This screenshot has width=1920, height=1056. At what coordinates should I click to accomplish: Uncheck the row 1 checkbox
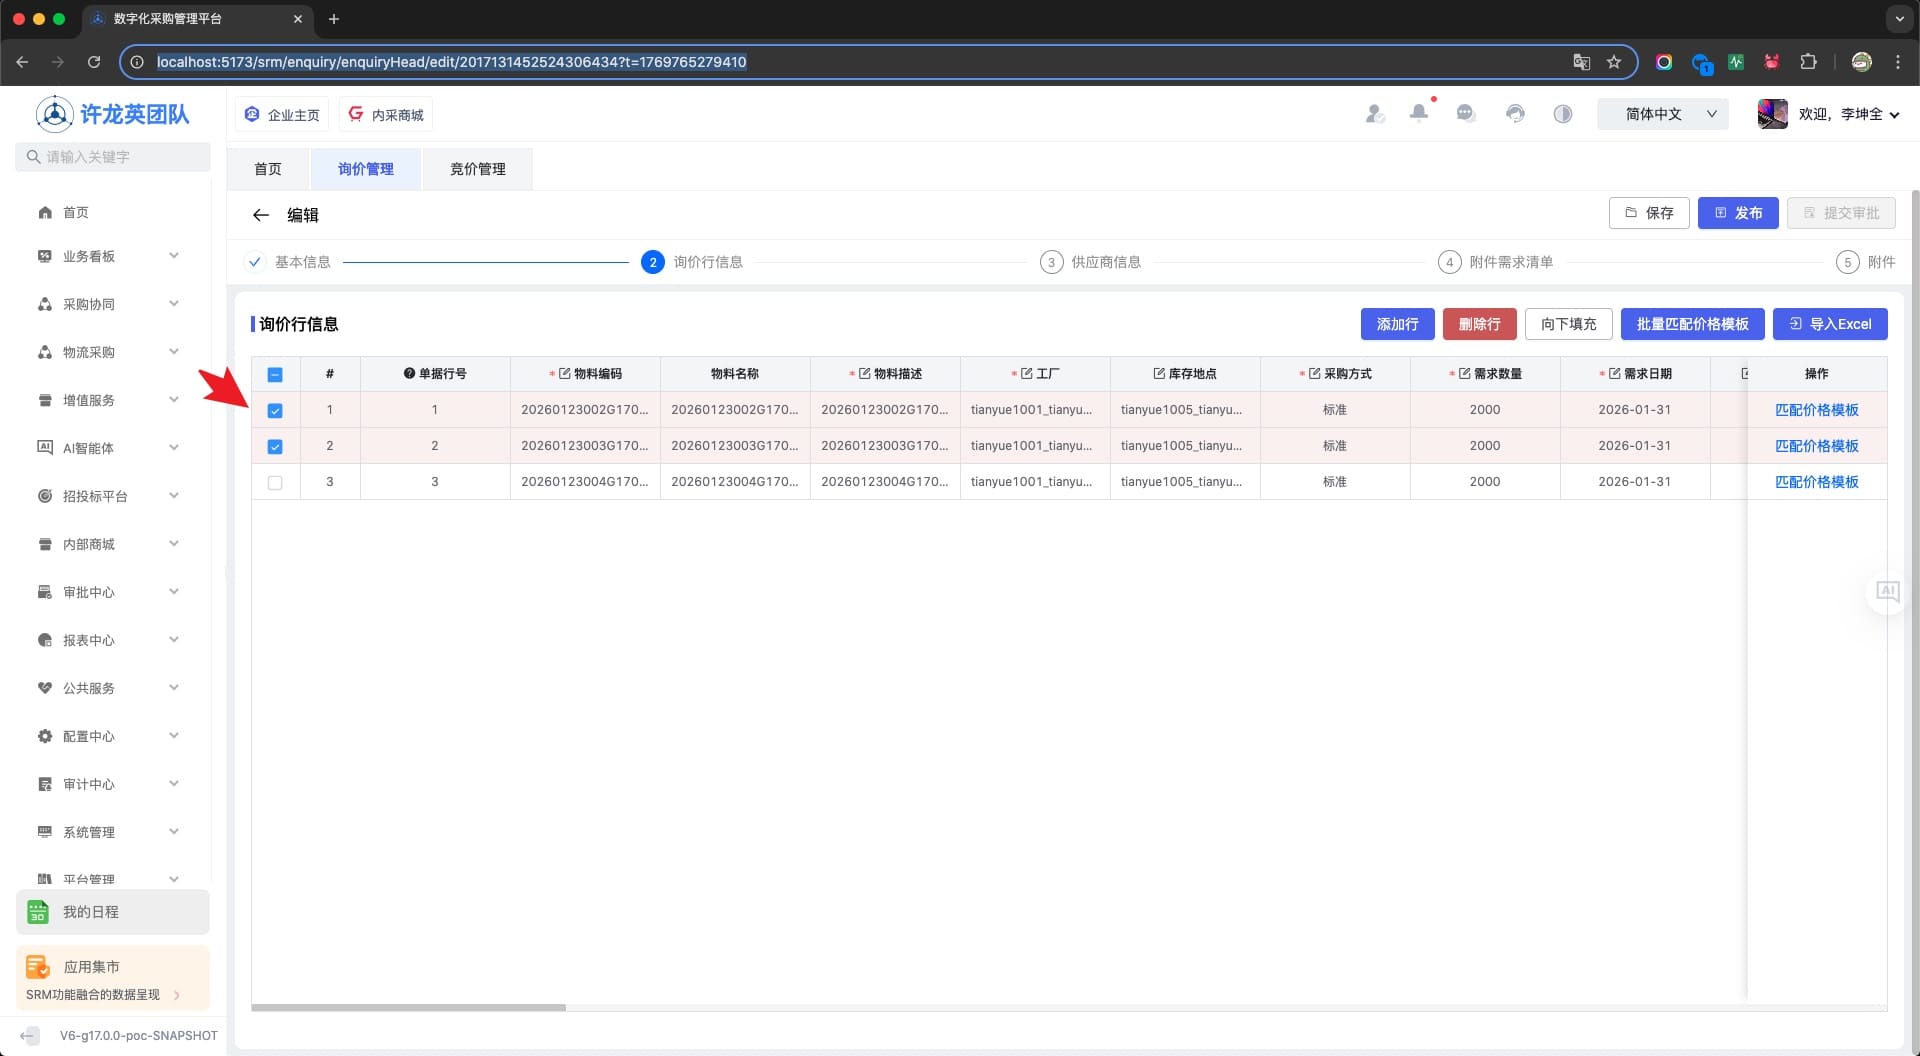(275, 410)
